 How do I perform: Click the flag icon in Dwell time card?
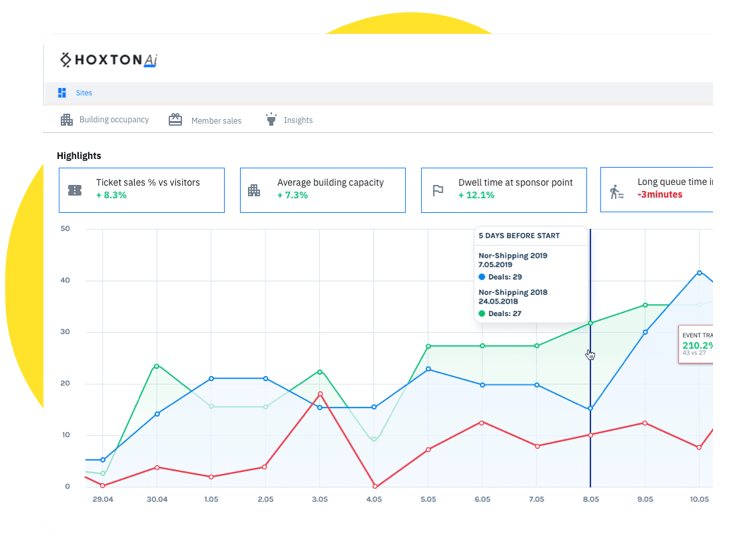tap(438, 191)
